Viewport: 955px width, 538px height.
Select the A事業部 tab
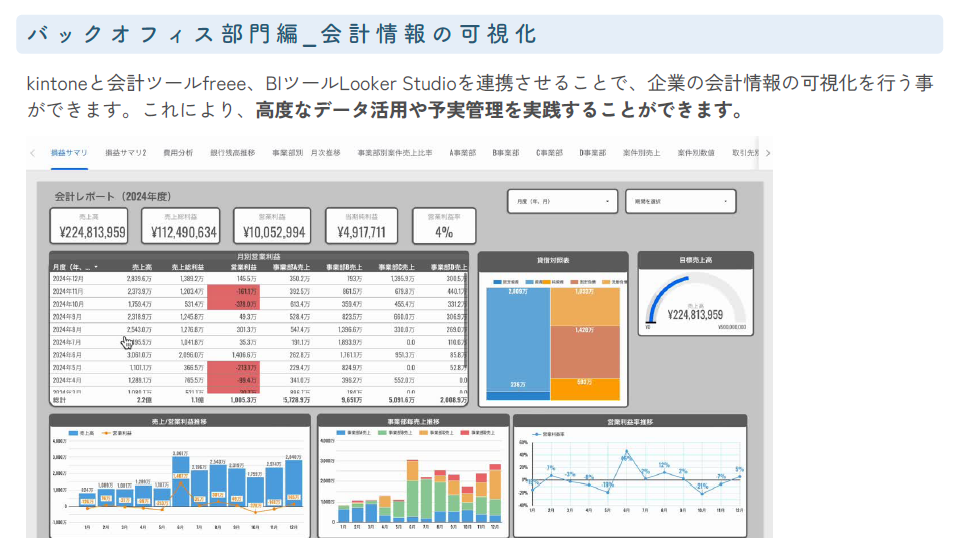462,153
